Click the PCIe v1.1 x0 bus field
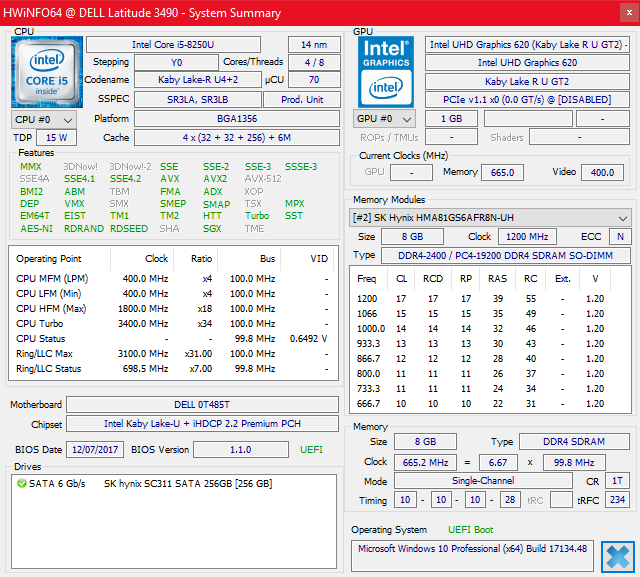The width and height of the screenshot is (640, 577). [x=527, y=100]
